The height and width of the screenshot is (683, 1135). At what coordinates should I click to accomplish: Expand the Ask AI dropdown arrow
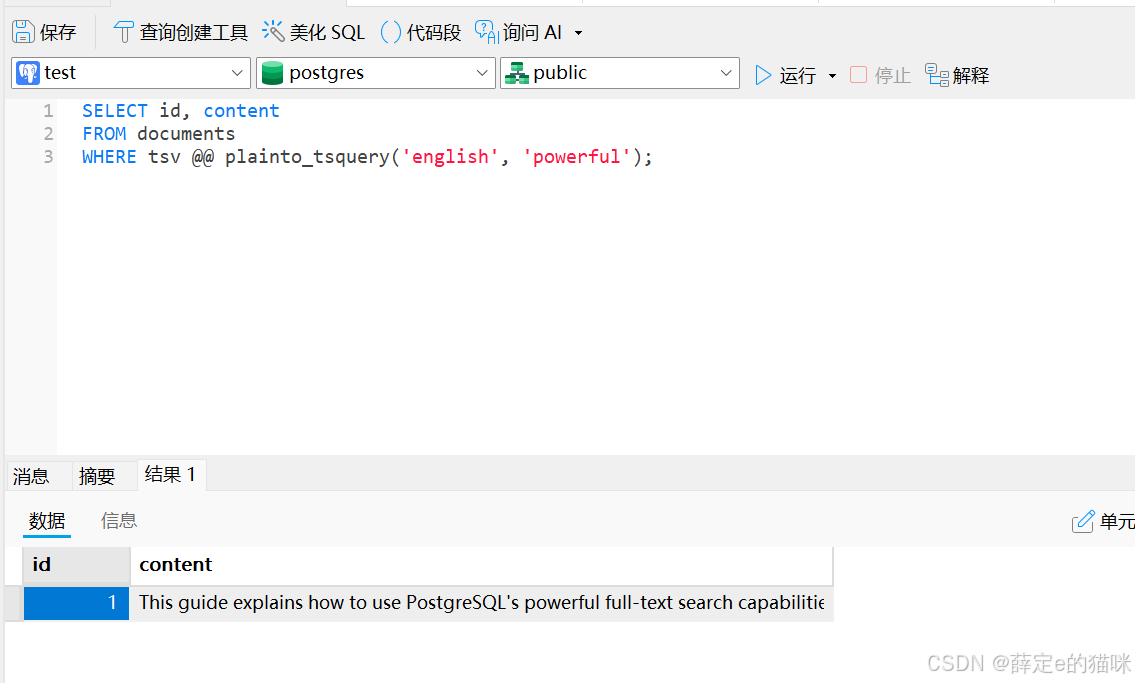pyautogui.click(x=578, y=33)
